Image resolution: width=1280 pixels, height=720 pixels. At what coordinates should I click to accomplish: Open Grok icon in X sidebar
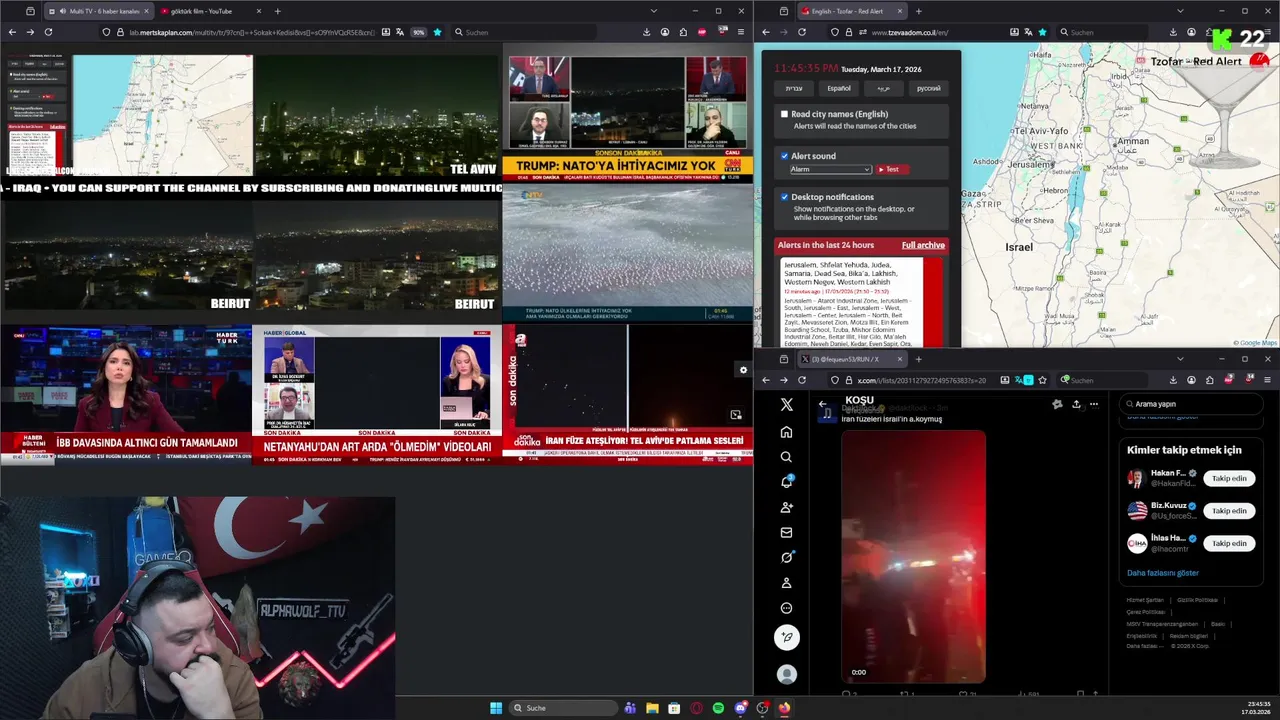787,558
